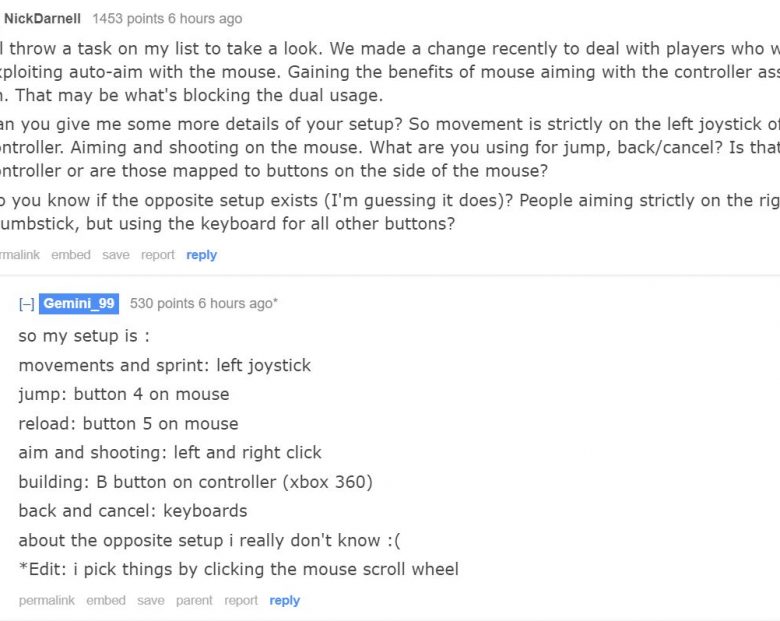780x621 pixels.
Task: Reply to Gemini_99's comment
Action: (285, 601)
